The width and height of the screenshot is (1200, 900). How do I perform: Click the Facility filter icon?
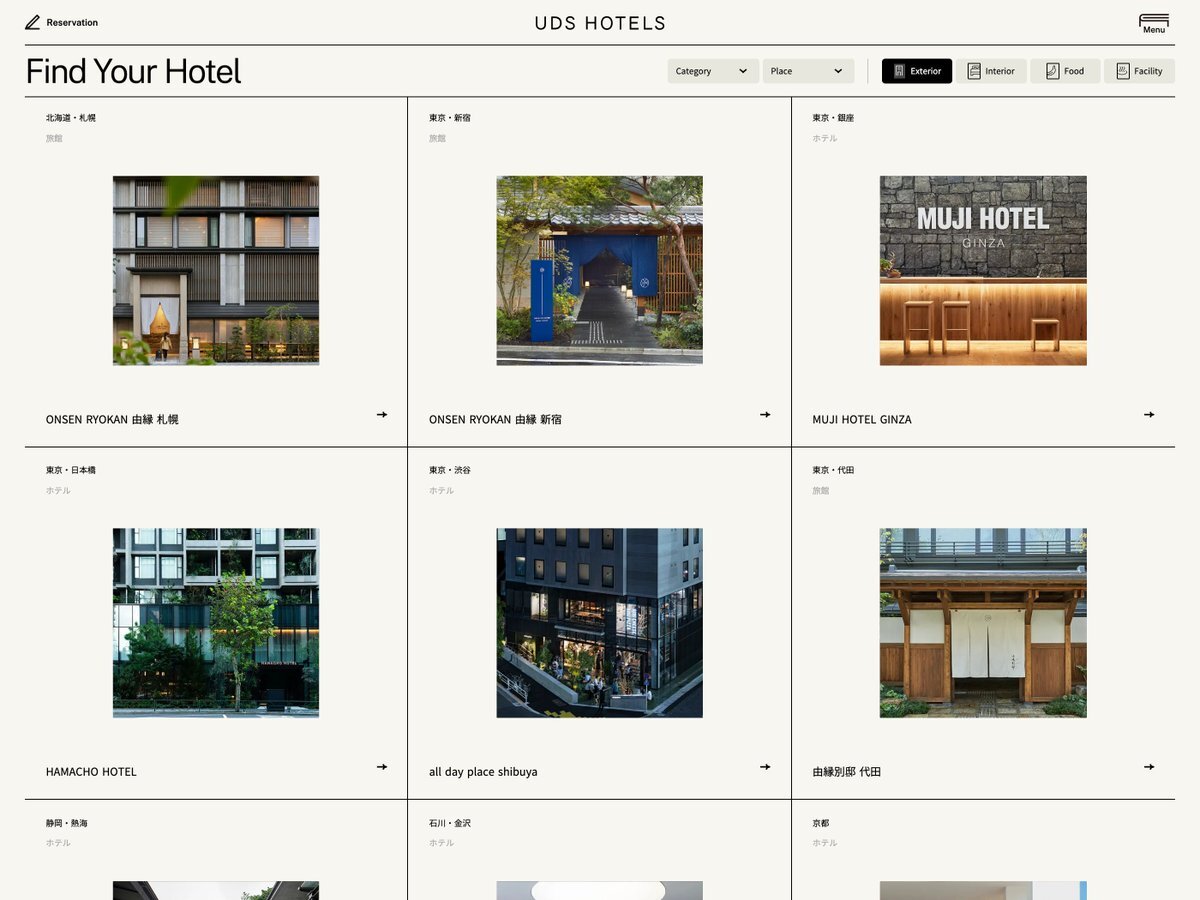1123,71
